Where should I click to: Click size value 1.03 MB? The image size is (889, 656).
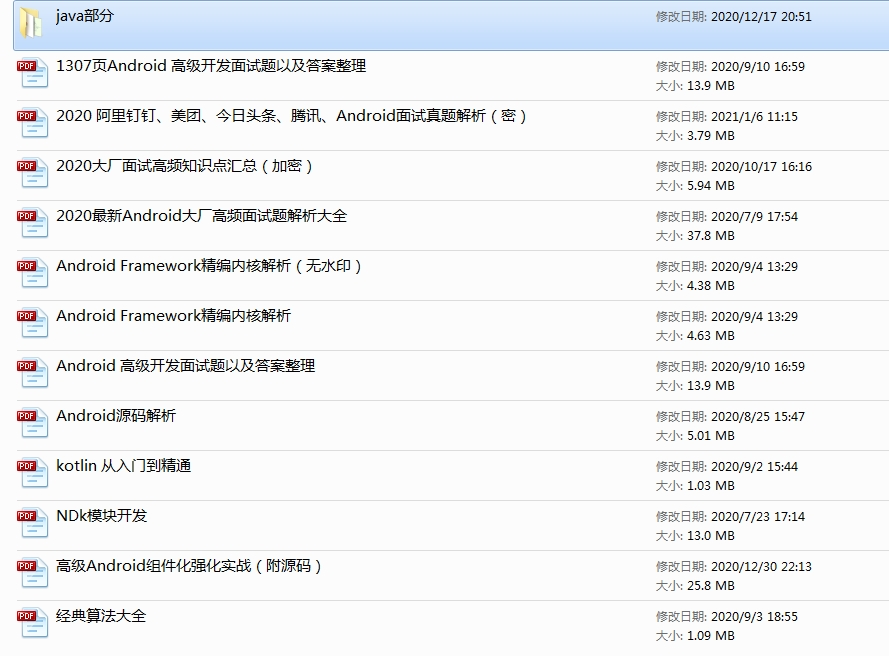click(710, 486)
